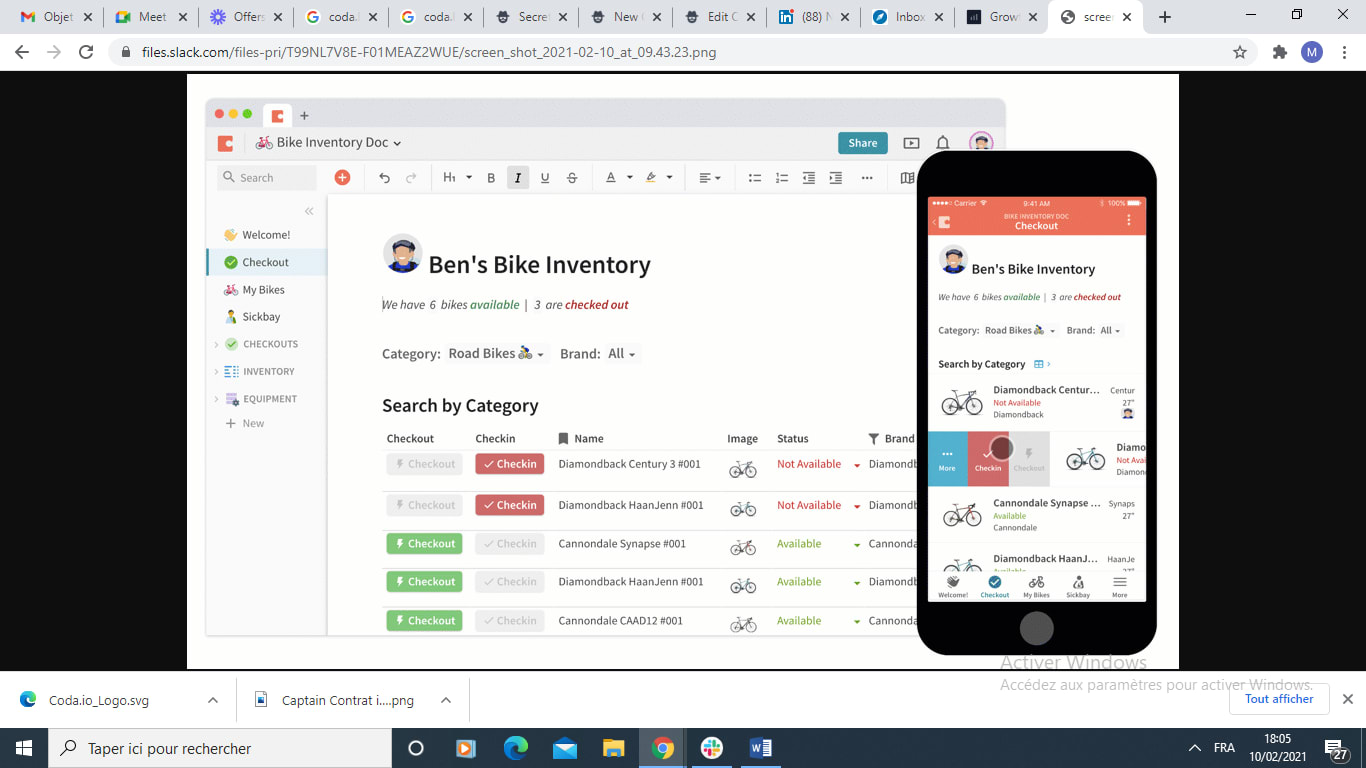Insert a numbered list from the toolbar

point(782,178)
